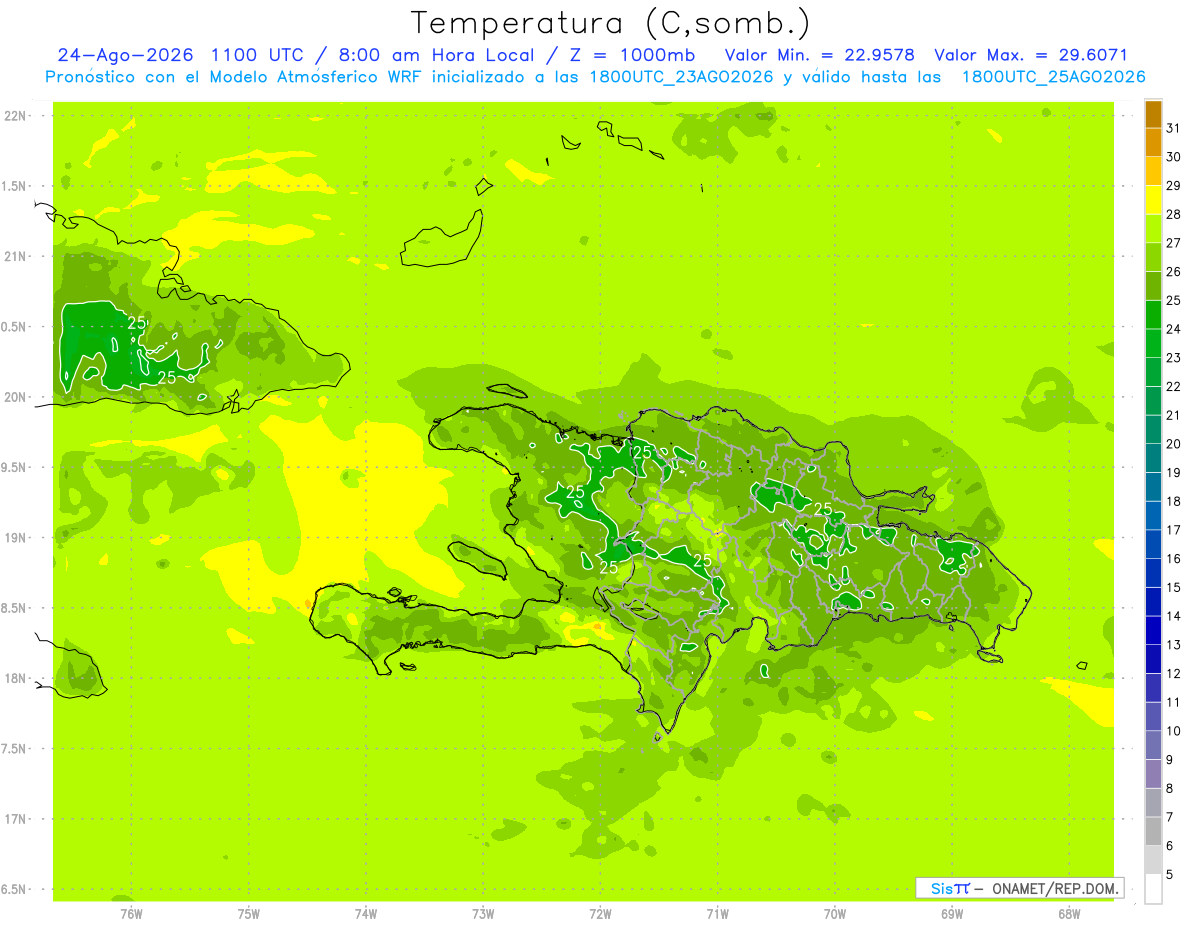This screenshot has height=927, width=1200.
Task: Select the dark blue swatch between 13 and 14
Action: click(x=1153, y=631)
